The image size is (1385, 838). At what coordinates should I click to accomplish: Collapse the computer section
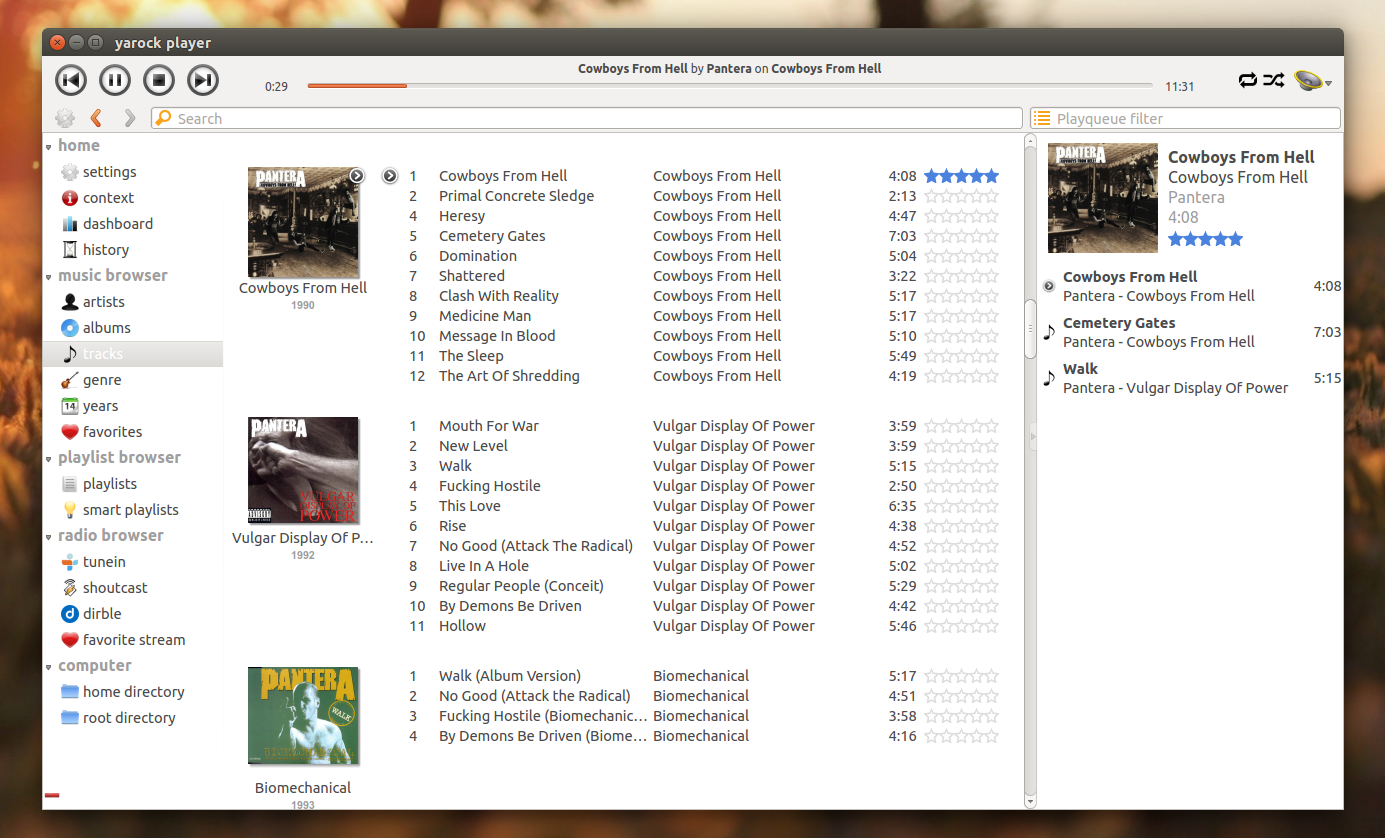(48, 666)
